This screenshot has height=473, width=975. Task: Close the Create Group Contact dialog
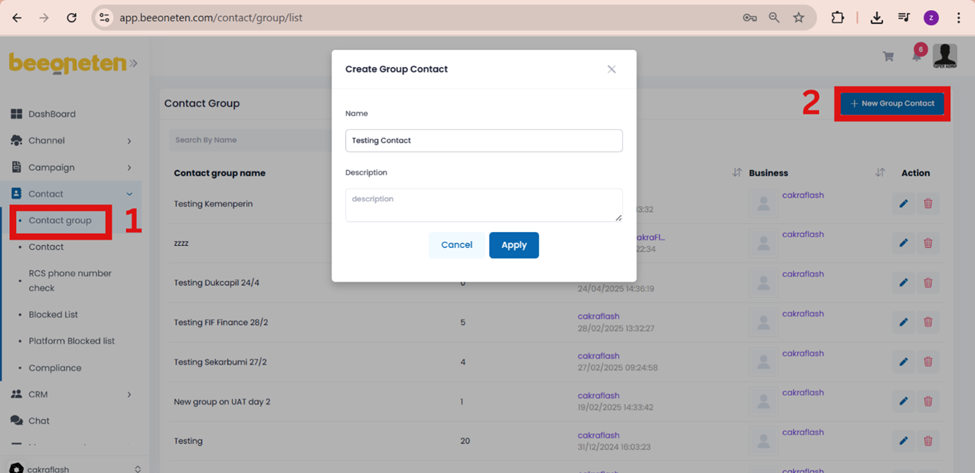point(611,69)
